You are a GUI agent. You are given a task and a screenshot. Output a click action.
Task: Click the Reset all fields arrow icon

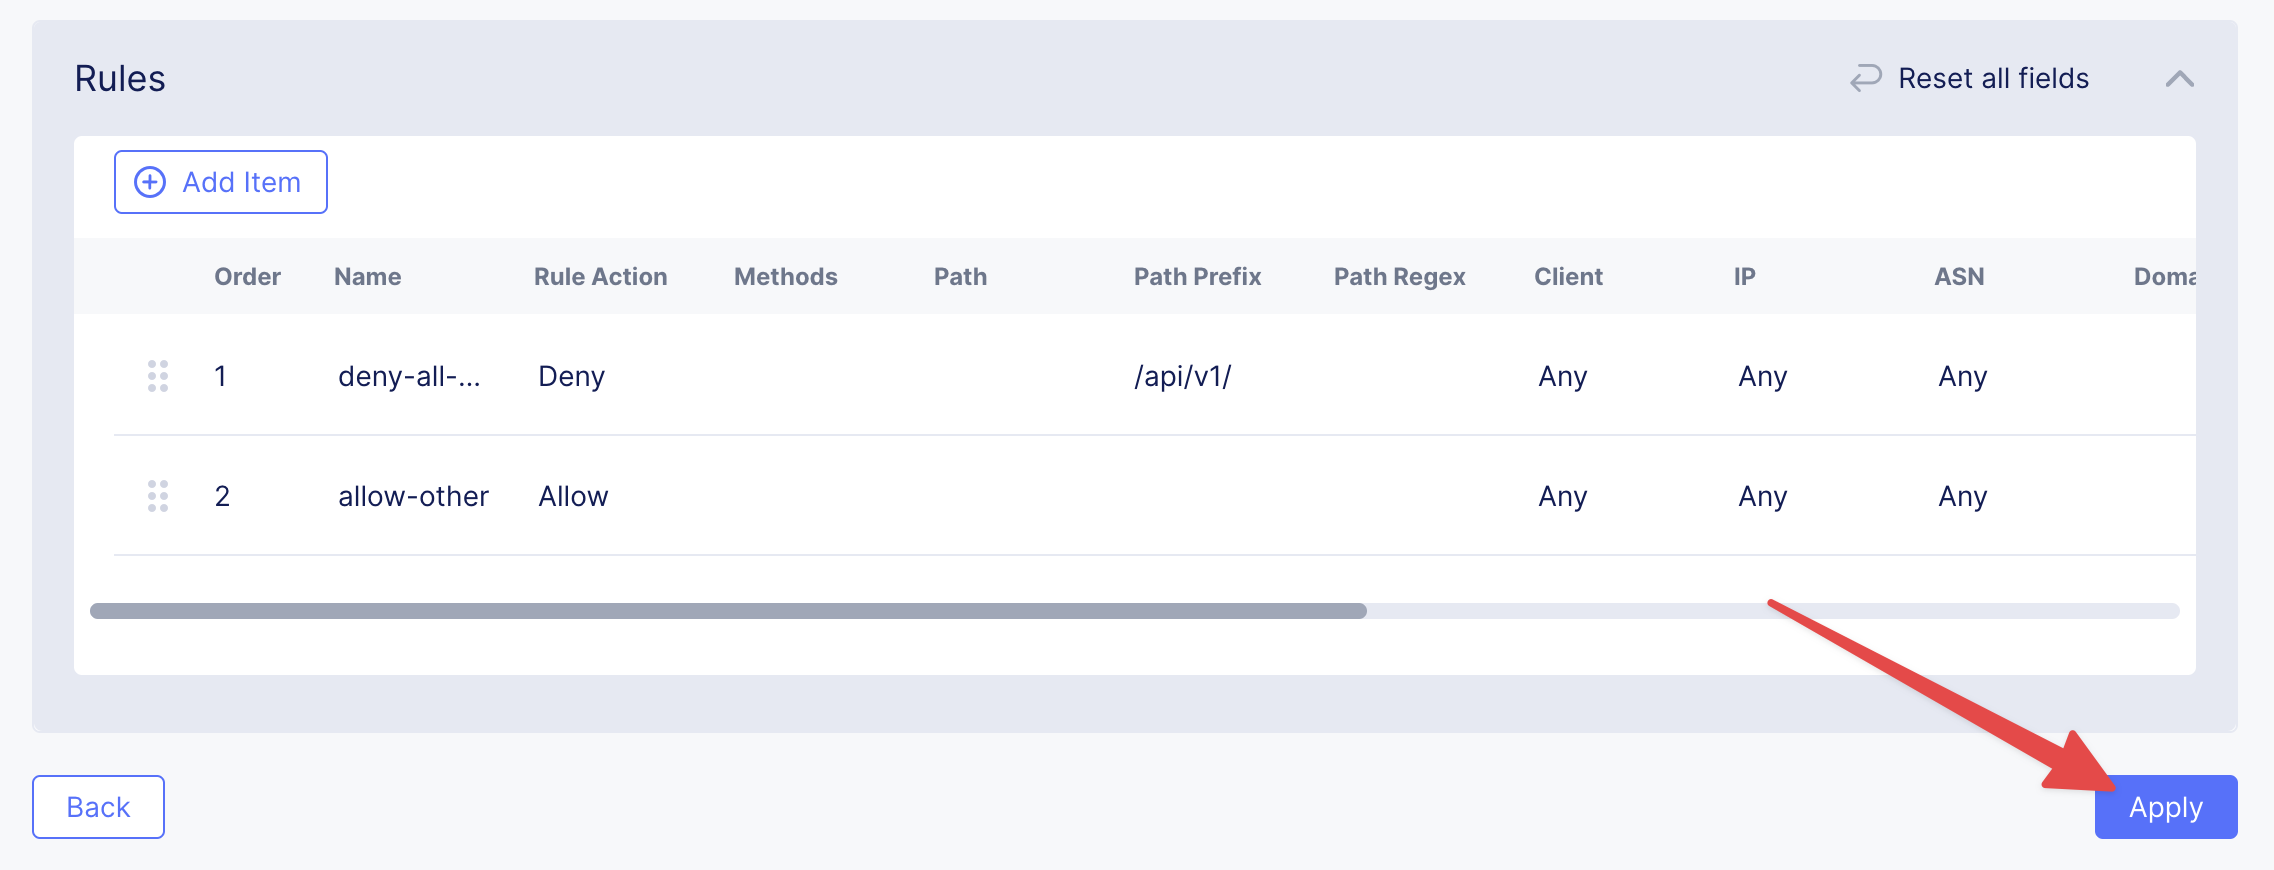coord(1865,78)
